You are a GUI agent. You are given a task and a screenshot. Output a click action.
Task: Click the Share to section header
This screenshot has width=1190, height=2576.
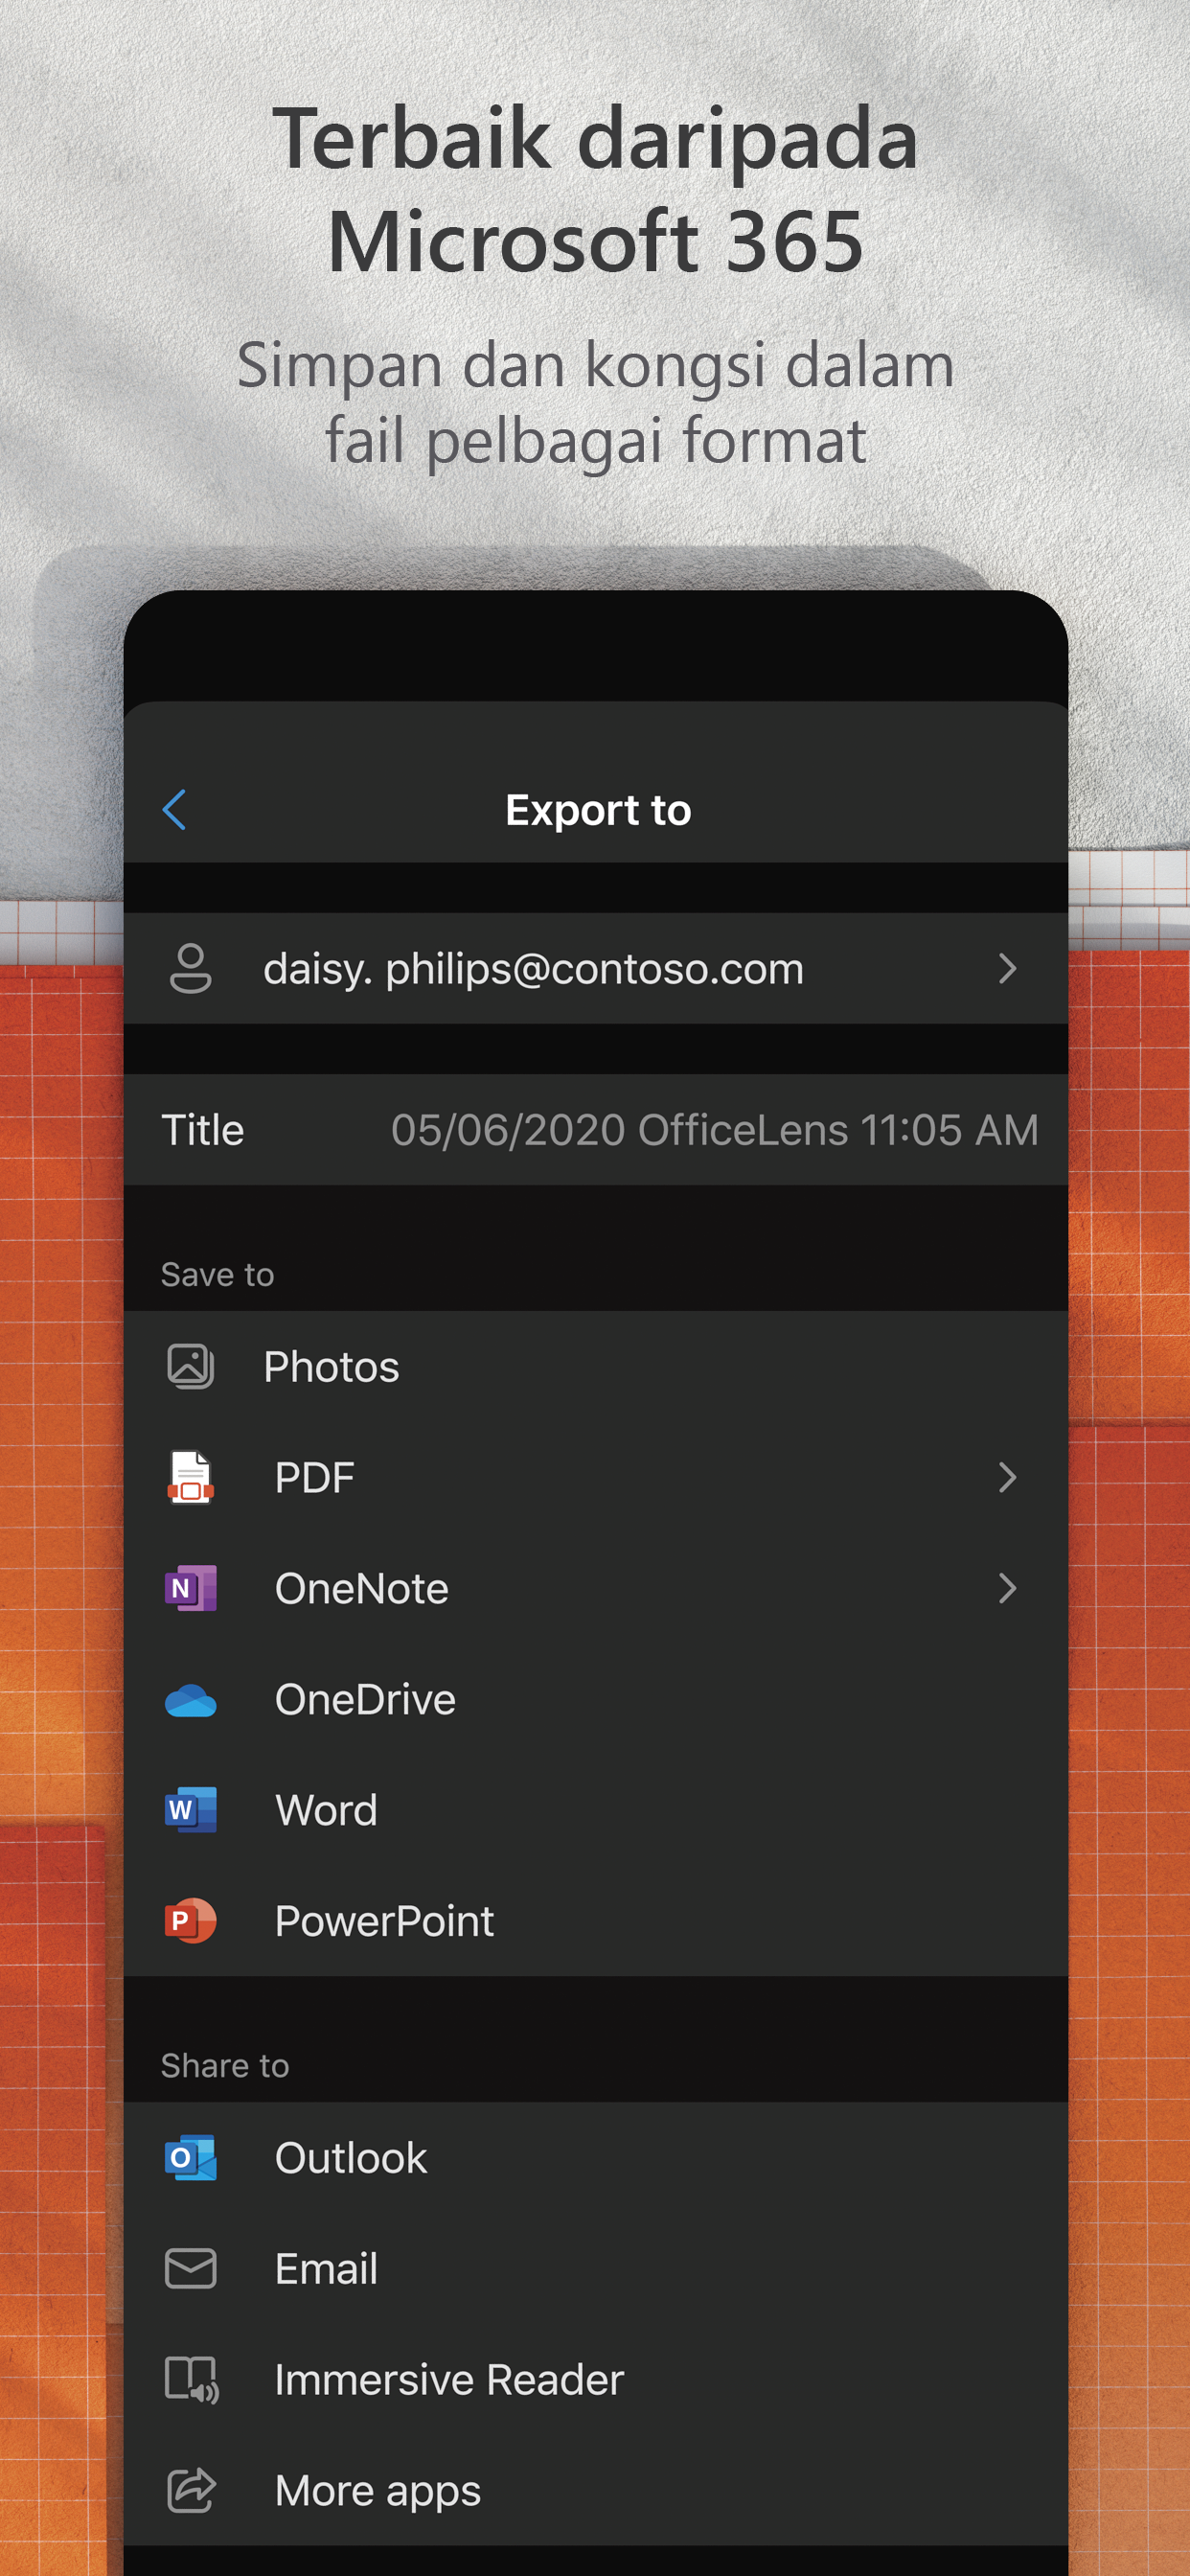[225, 2066]
